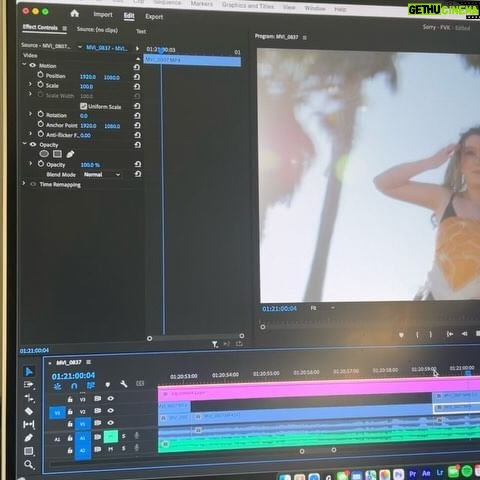The height and width of the screenshot is (480, 480).
Task: Select the Track Select Forward tool
Action: 29,385
